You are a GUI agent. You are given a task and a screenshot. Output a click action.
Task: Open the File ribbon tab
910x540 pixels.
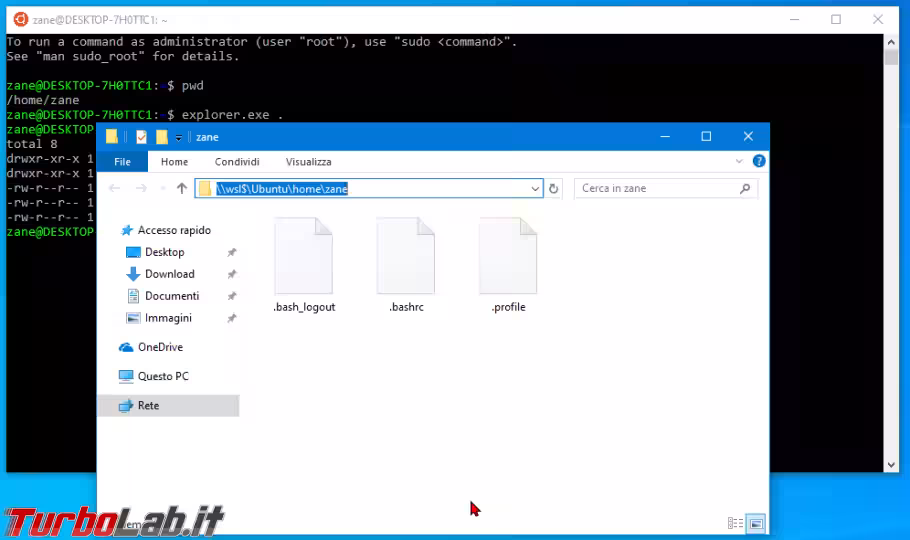coord(122,162)
